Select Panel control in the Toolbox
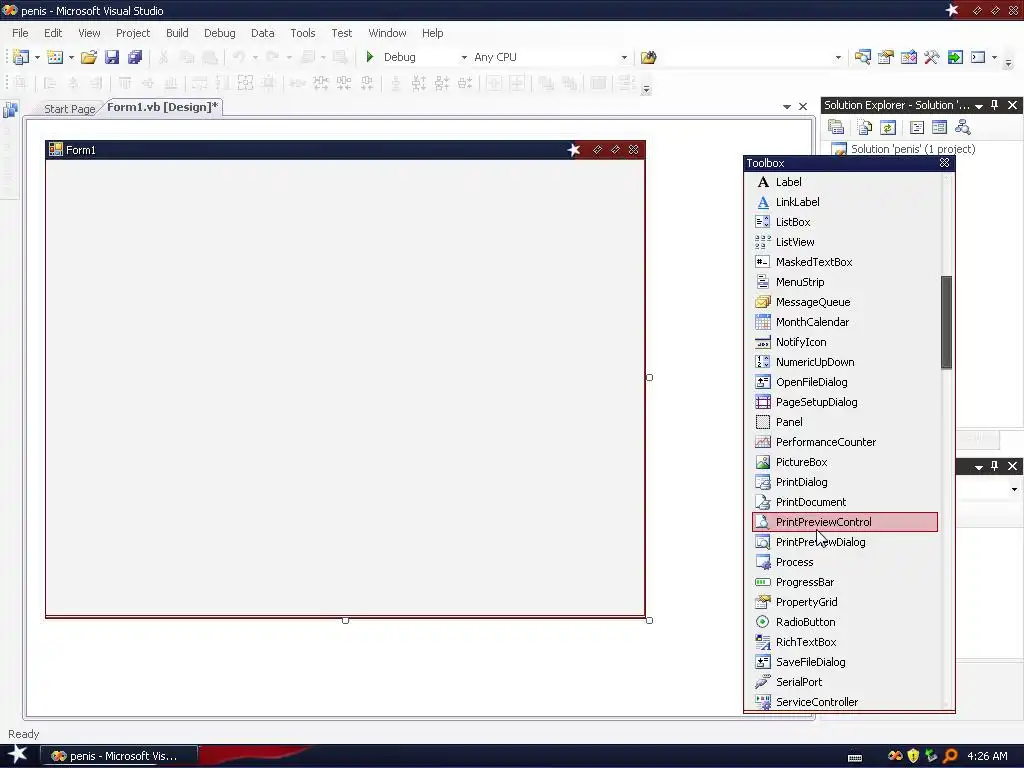Screen dimensions: 1024x768 845,423
